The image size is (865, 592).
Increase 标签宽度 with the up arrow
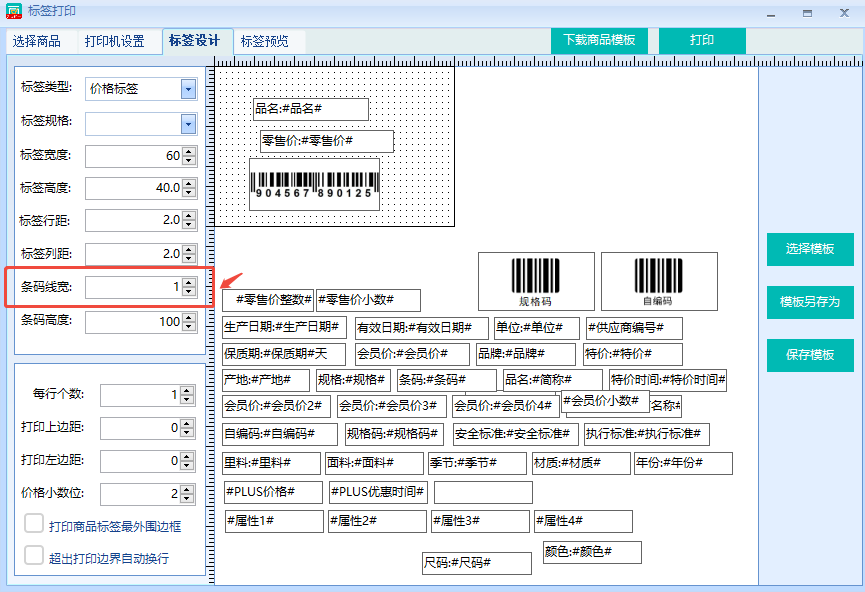click(189, 151)
